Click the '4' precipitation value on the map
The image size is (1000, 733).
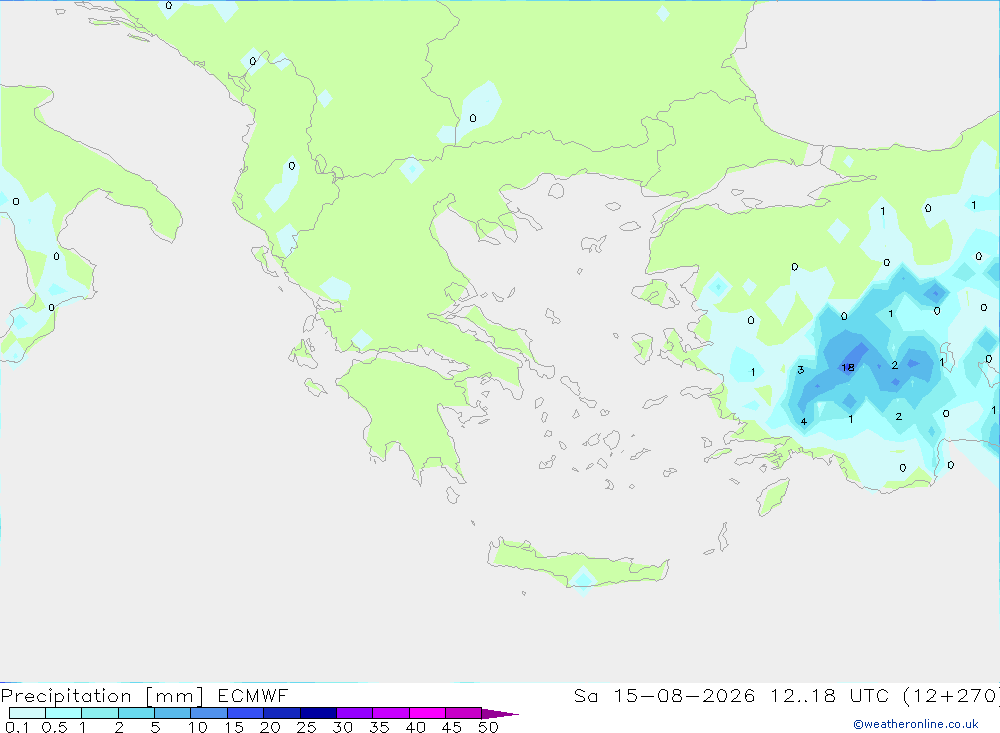pos(804,421)
